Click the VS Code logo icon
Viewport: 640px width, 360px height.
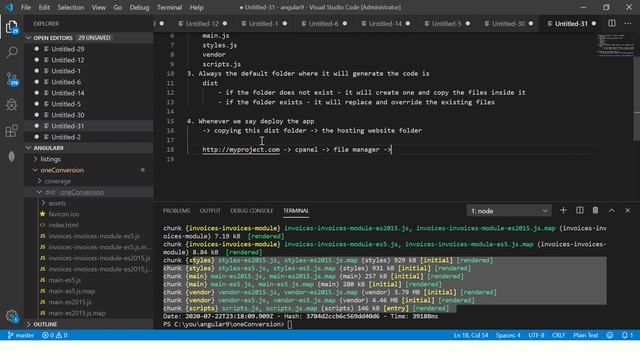coord(9,7)
